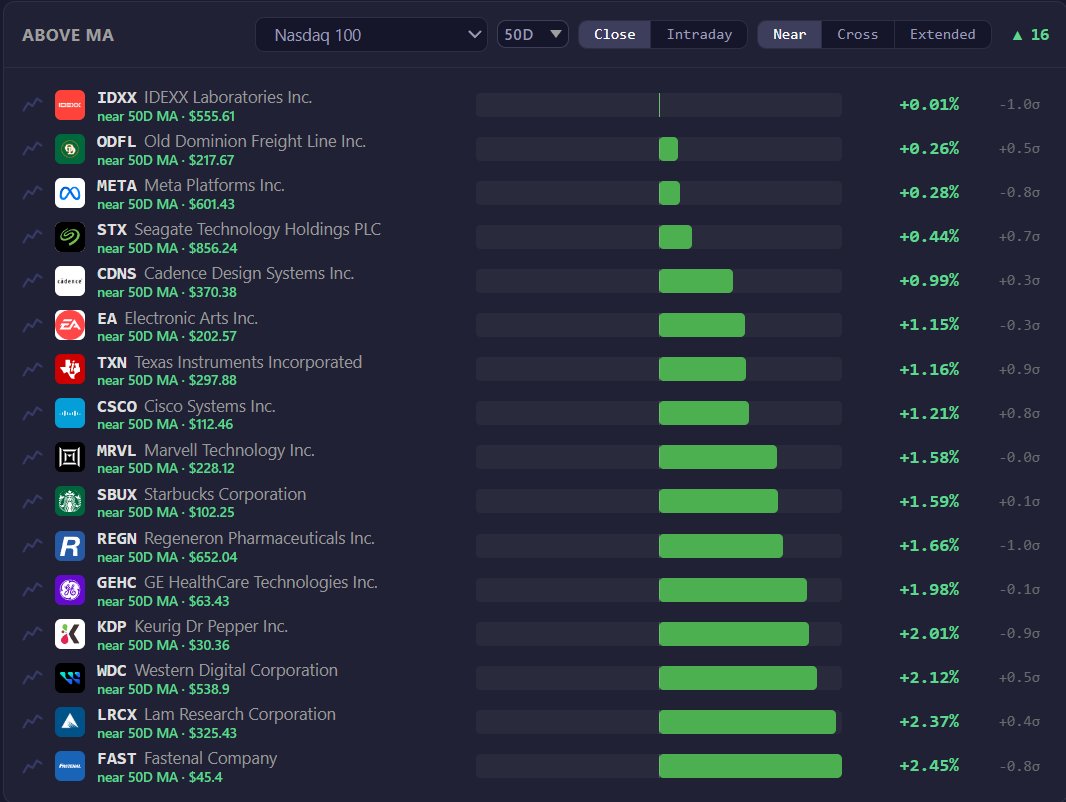Click the +2.12% value for WDC
This screenshot has width=1066, height=802.
(x=929, y=678)
